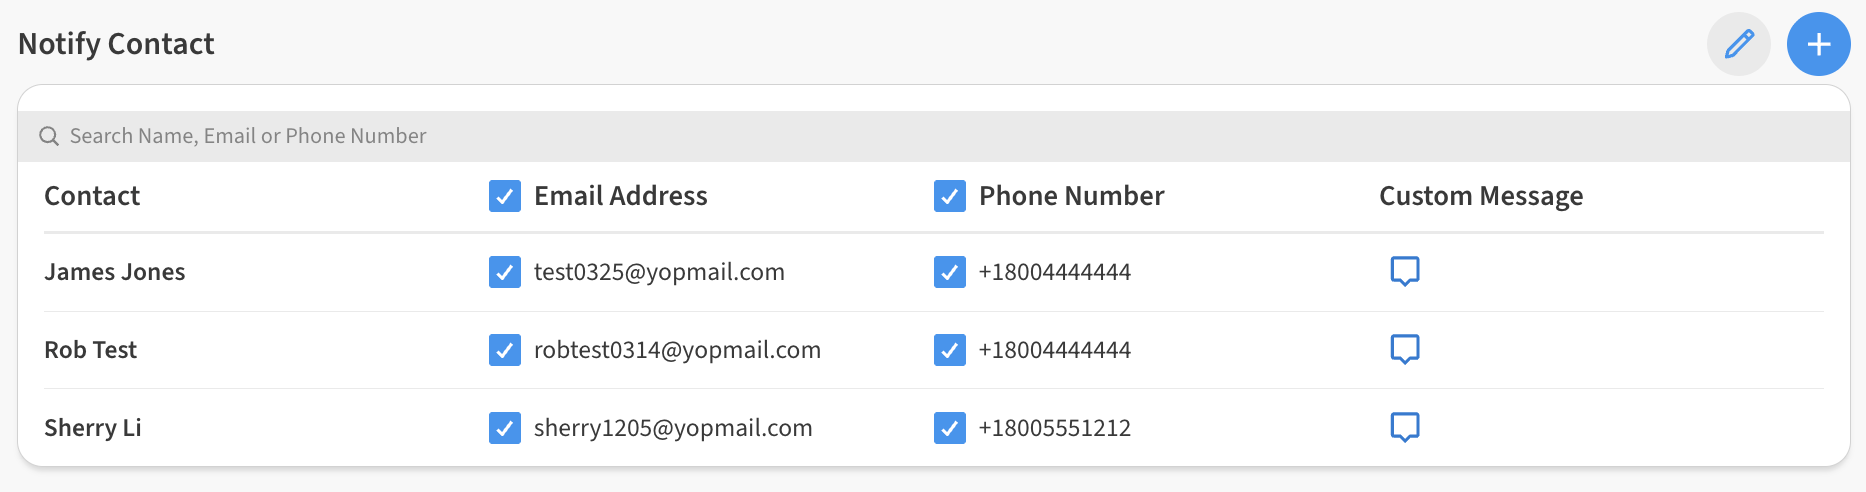
Task: Click the pencil edit icon
Action: tap(1739, 44)
